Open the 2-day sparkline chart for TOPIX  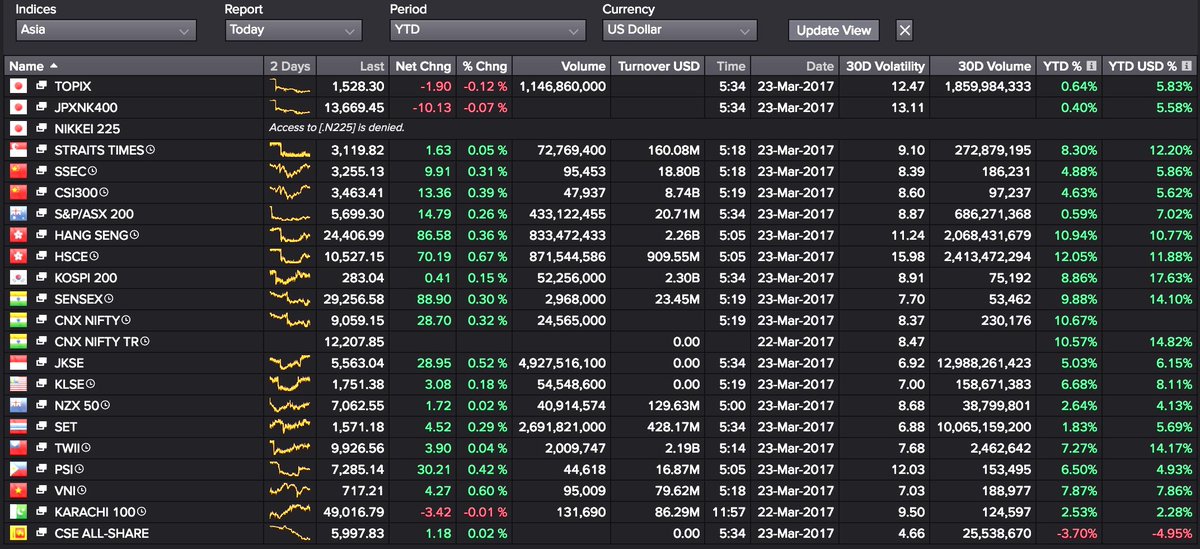tap(291, 87)
